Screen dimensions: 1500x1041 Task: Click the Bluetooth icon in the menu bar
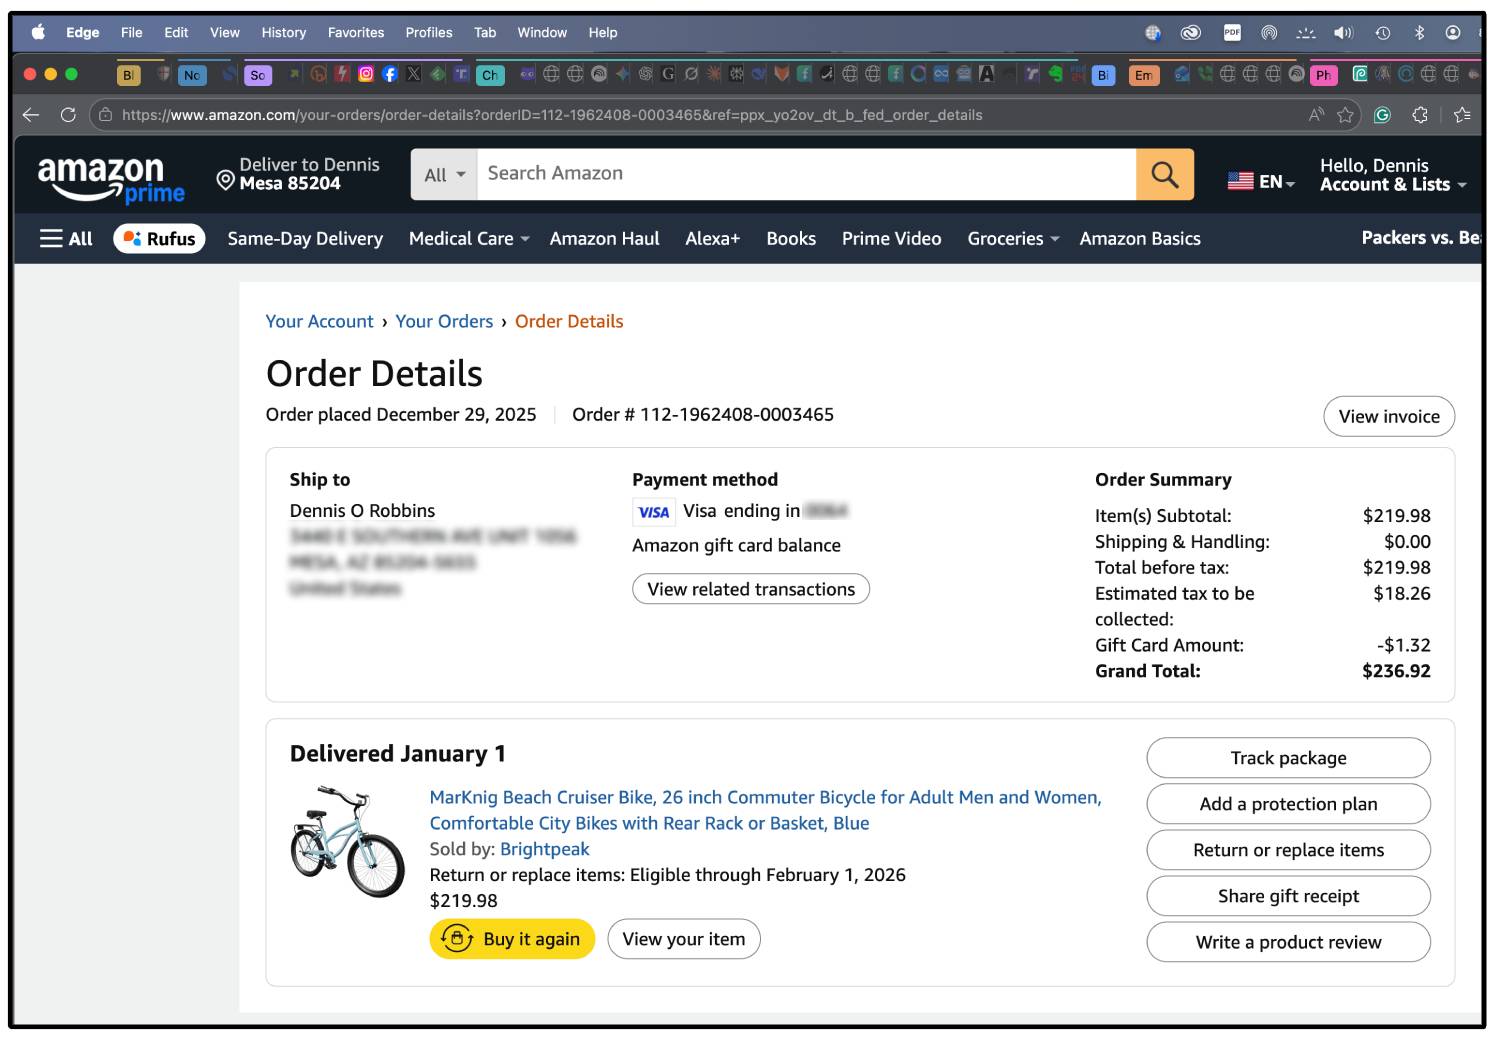(1420, 32)
